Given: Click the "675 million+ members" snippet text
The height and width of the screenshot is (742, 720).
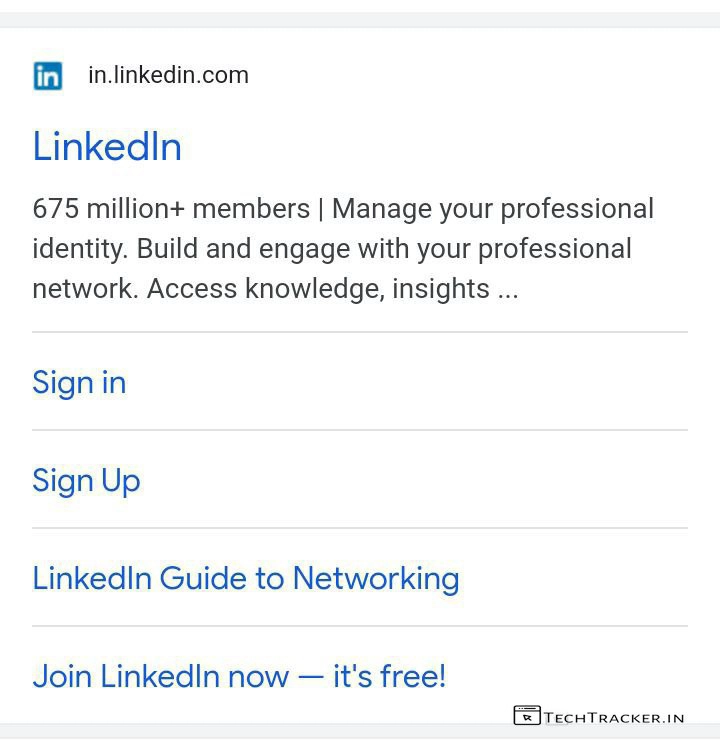Looking at the screenshot, I should [x=171, y=209].
